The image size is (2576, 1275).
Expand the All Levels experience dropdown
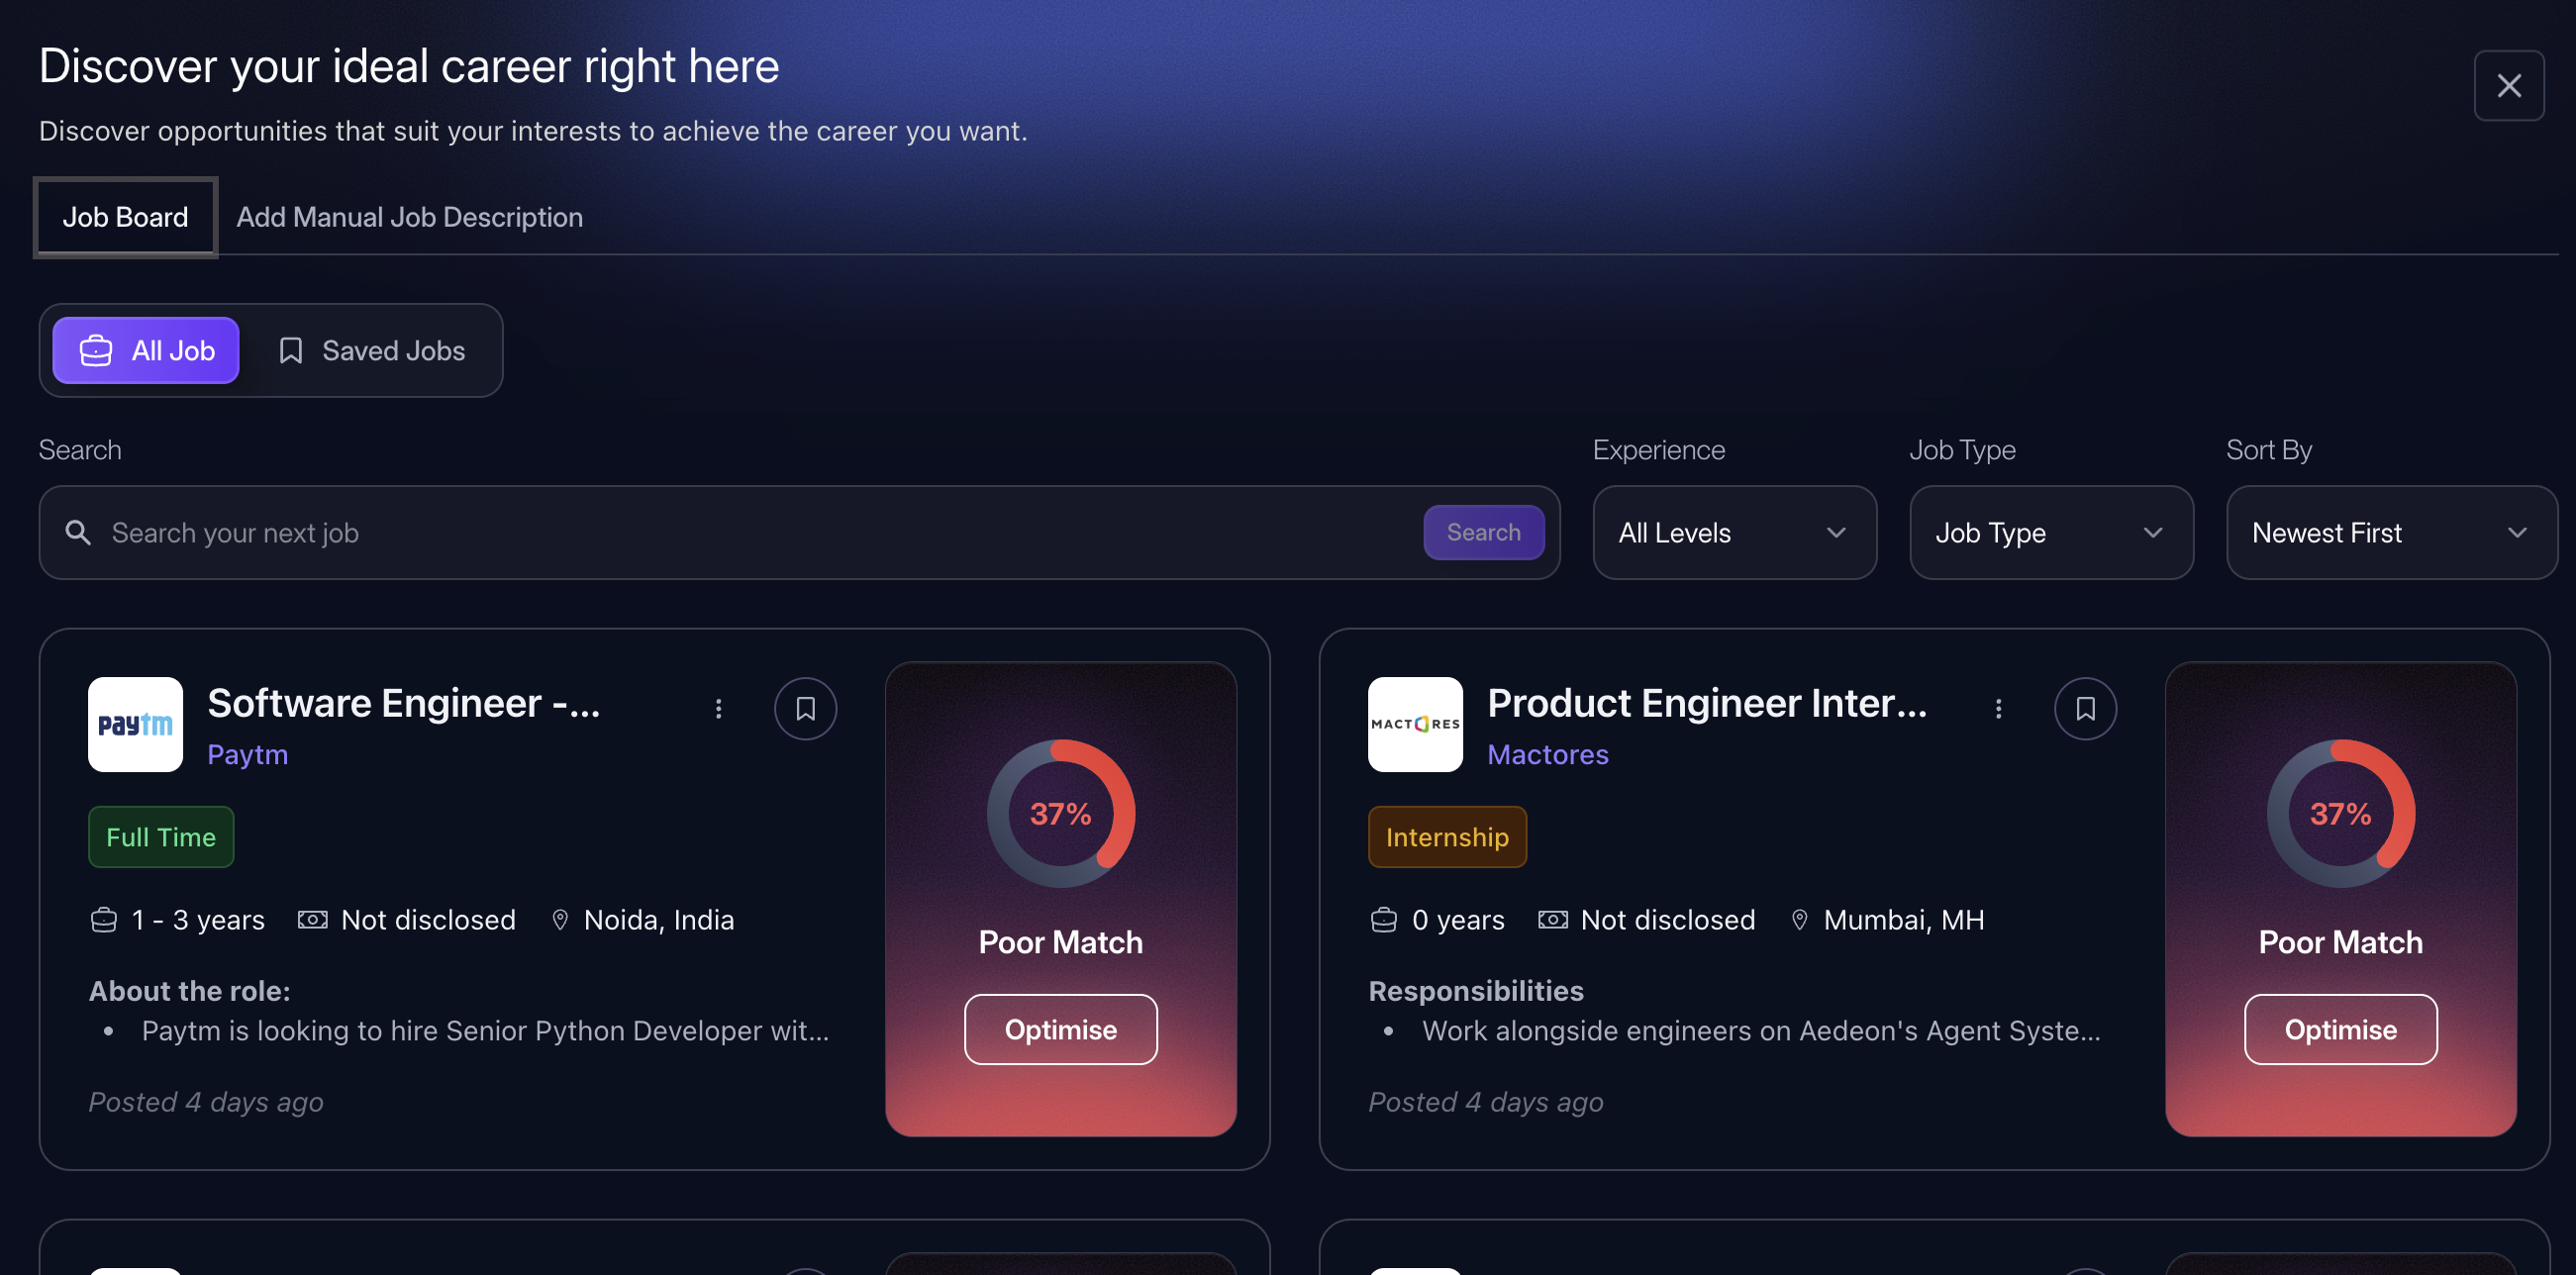coord(1734,532)
